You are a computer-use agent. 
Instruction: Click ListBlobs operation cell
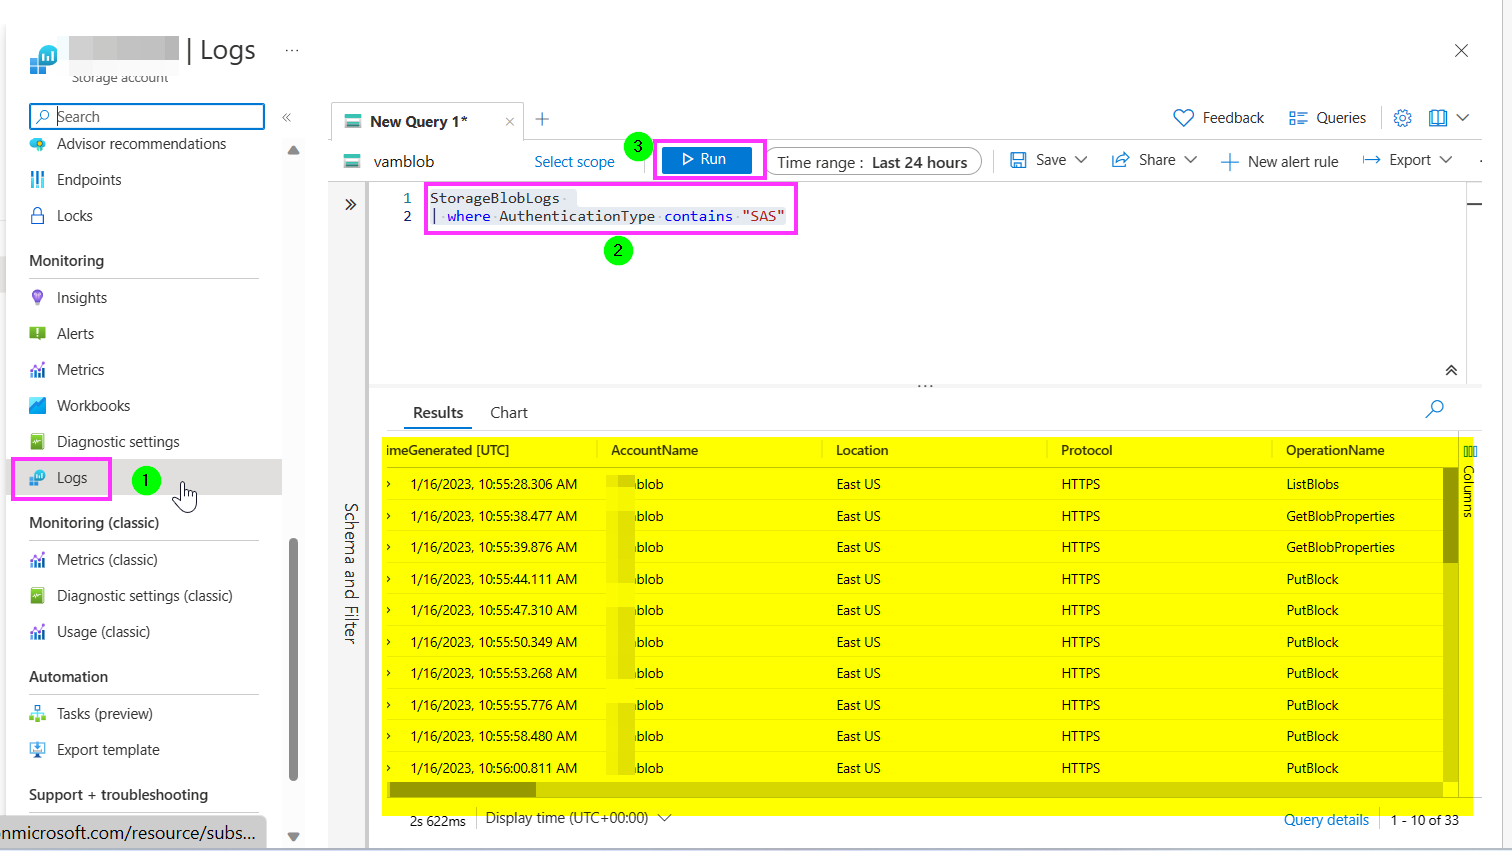pos(1312,484)
